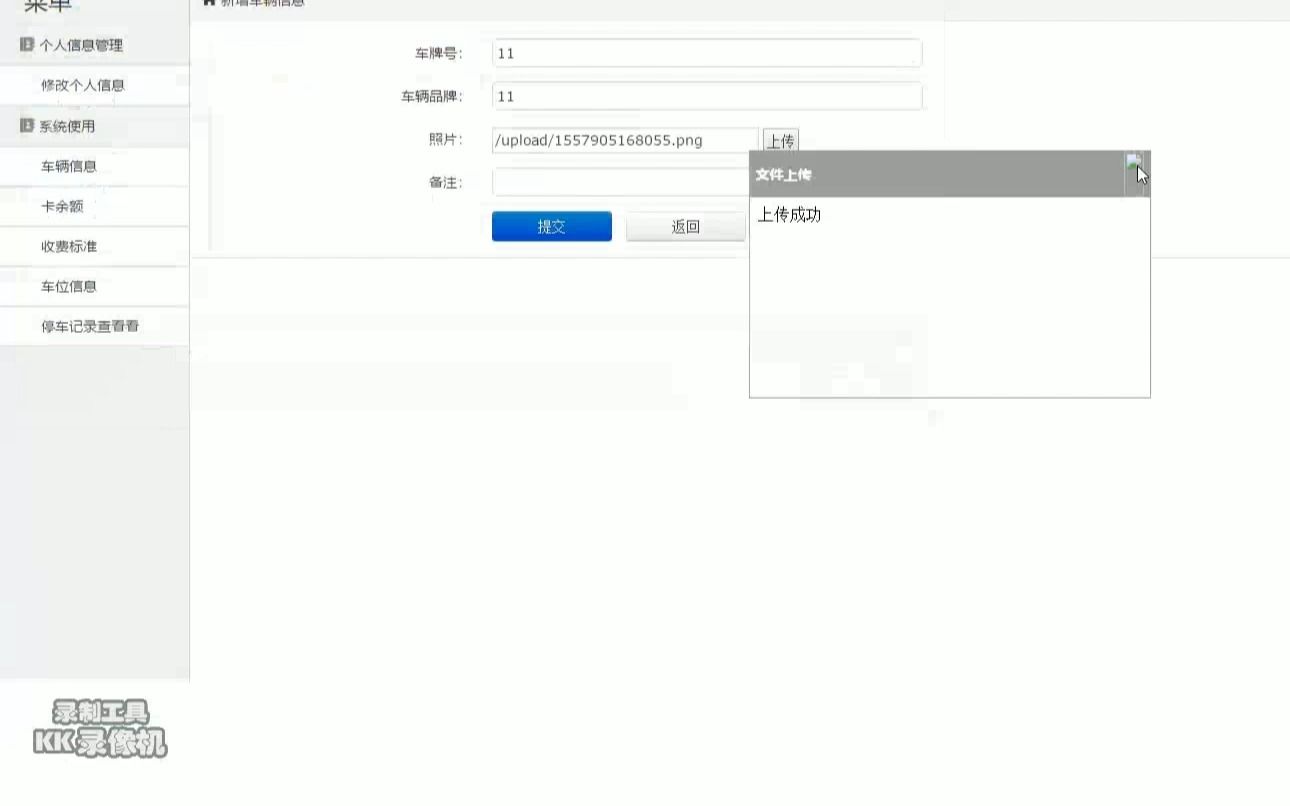The height and width of the screenshot is (806, 1290).
Task: Click the 返回 button
Action: pos(686,227)
